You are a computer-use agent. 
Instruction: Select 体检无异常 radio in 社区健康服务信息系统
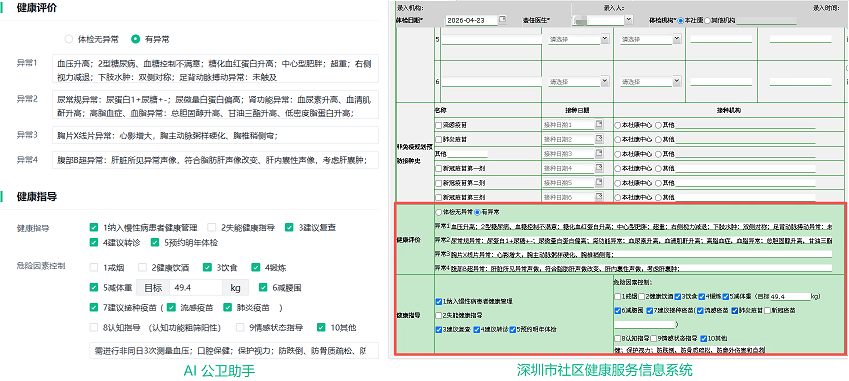point(439,212)
